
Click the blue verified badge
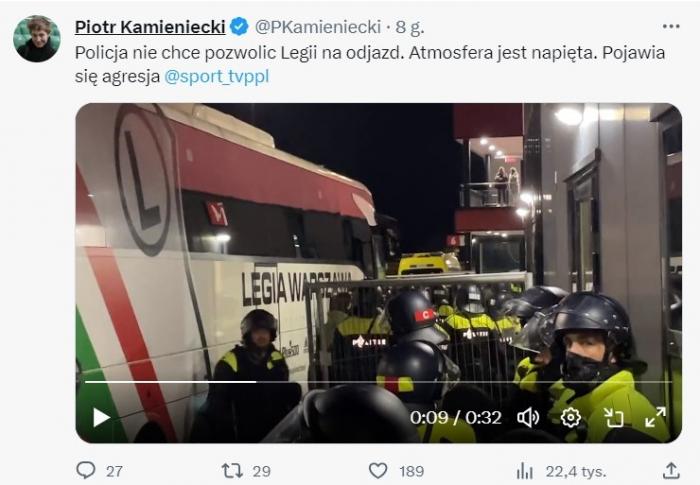pos(239,27)
